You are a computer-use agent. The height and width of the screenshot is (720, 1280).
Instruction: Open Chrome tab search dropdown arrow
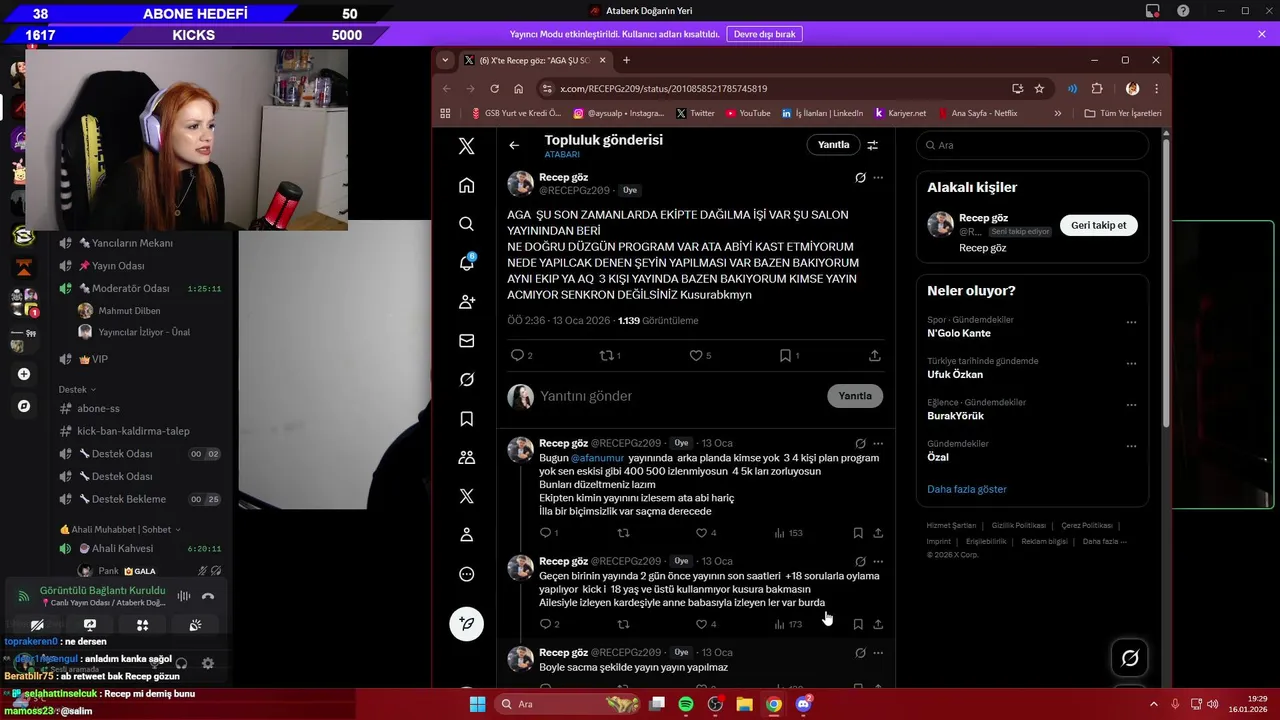445,60
